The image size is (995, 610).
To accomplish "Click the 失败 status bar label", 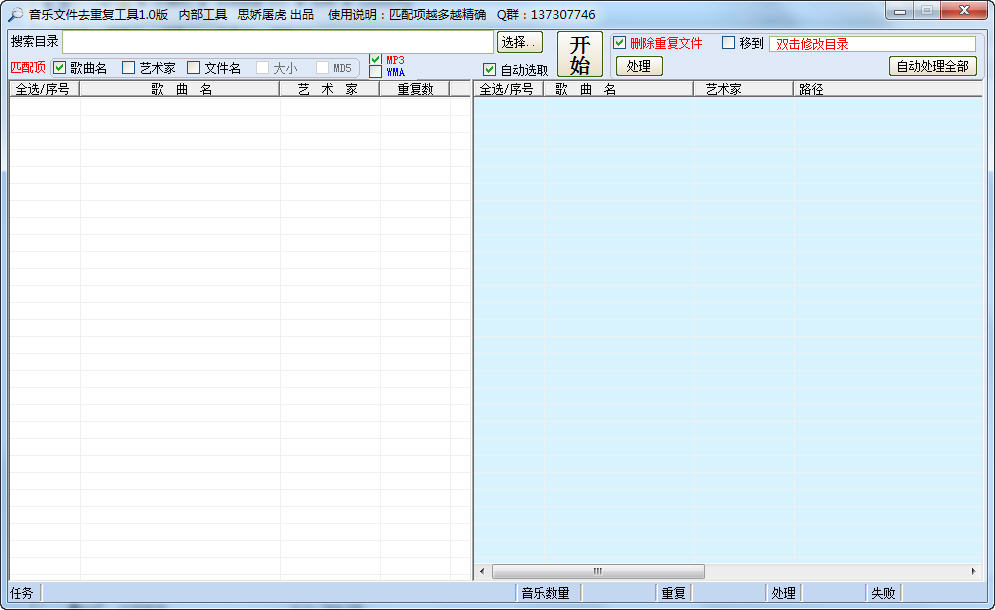I will (x=883, y=593).
